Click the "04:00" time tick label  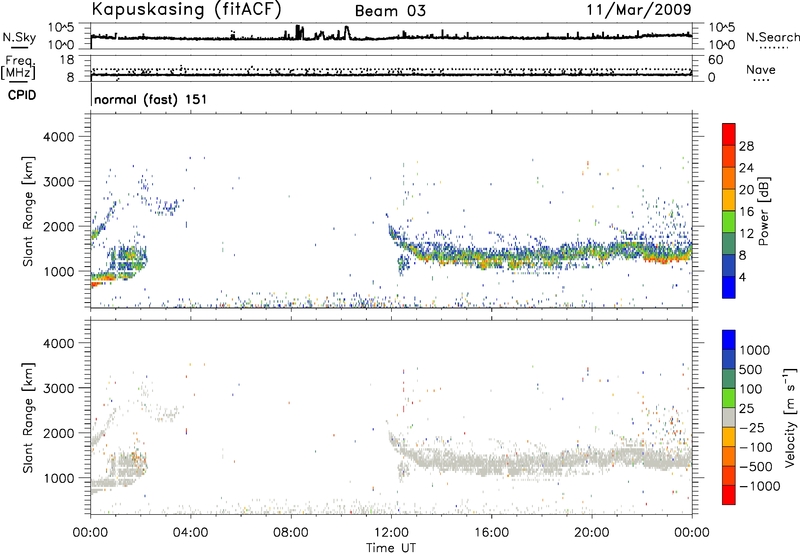point(190,533)
